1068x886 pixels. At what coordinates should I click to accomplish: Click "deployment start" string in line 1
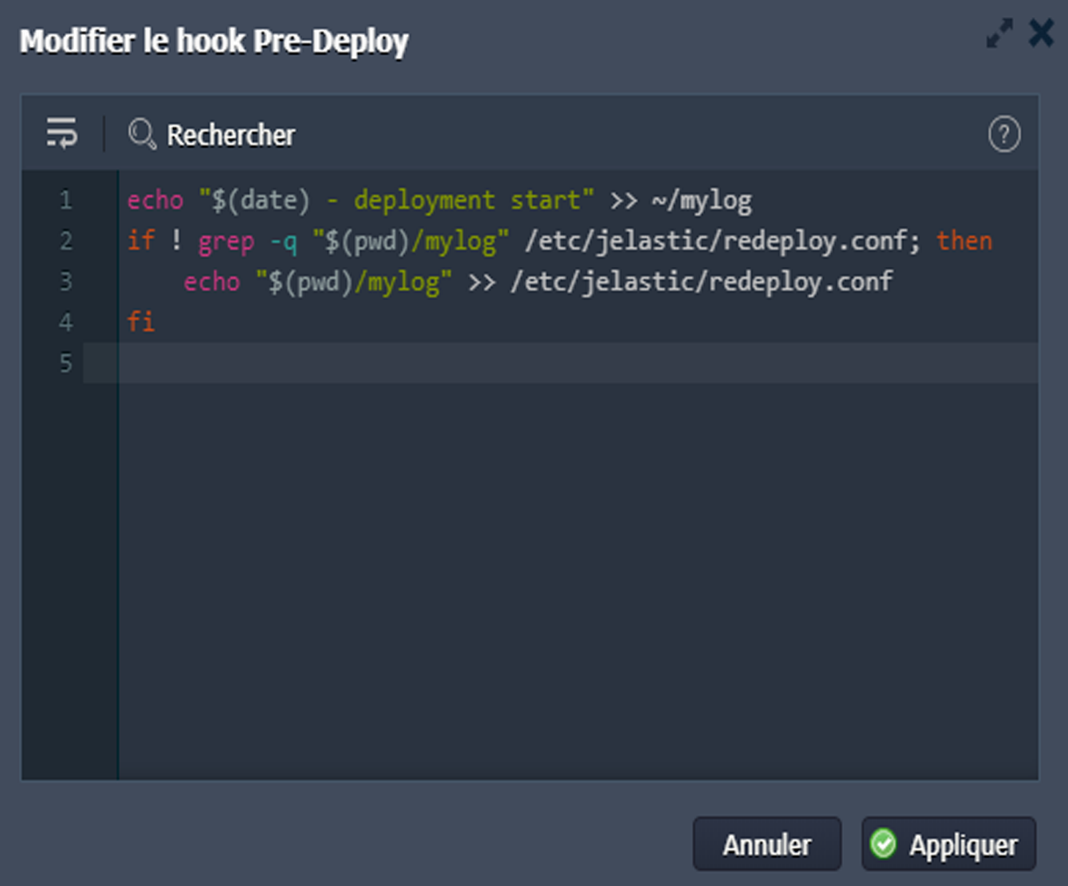466,201
